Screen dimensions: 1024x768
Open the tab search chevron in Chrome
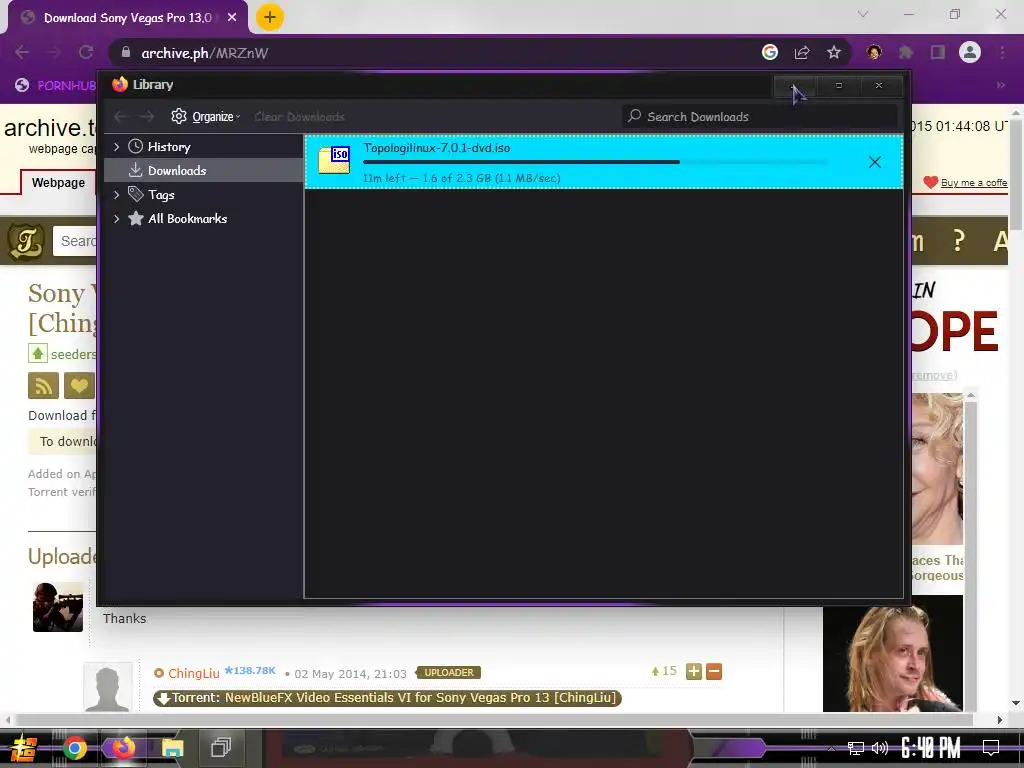click(863, 14)
